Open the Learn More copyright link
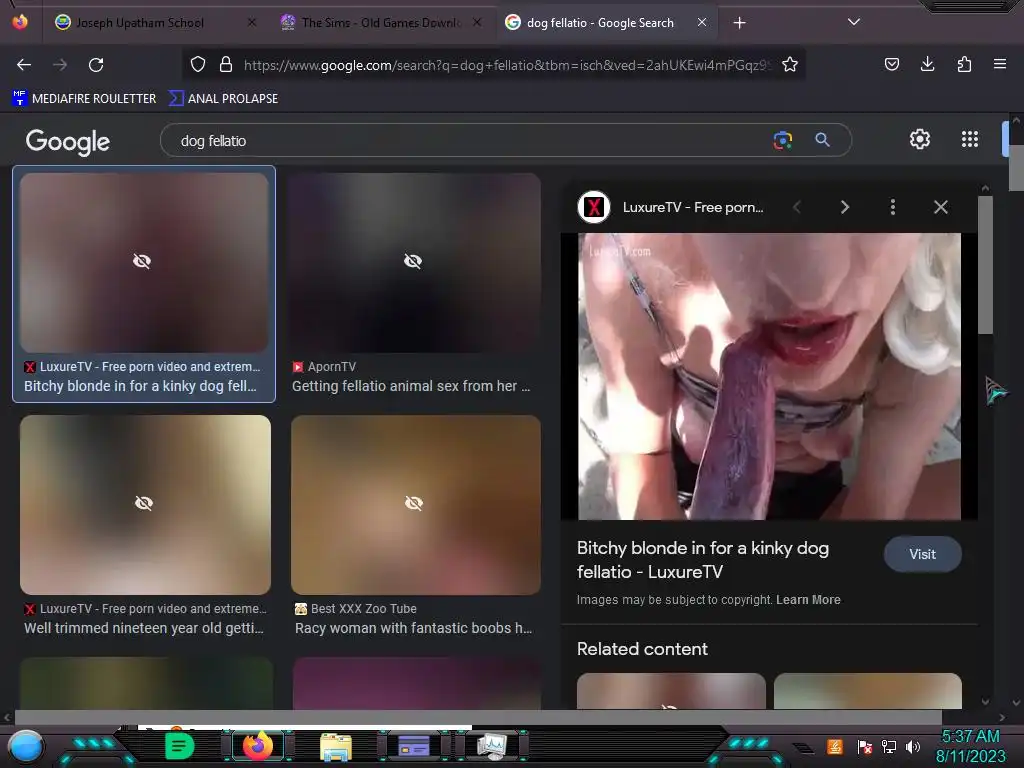Image resolution: width=1024 pixels, height=768 pixels. coord(808,600)
